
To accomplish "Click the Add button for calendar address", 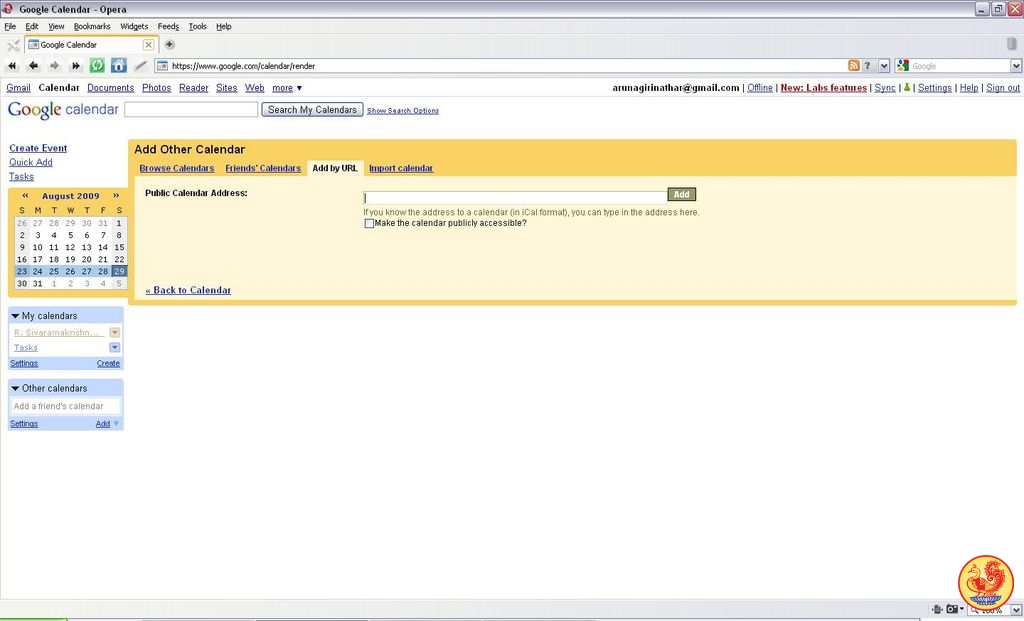I will [681, 194].
